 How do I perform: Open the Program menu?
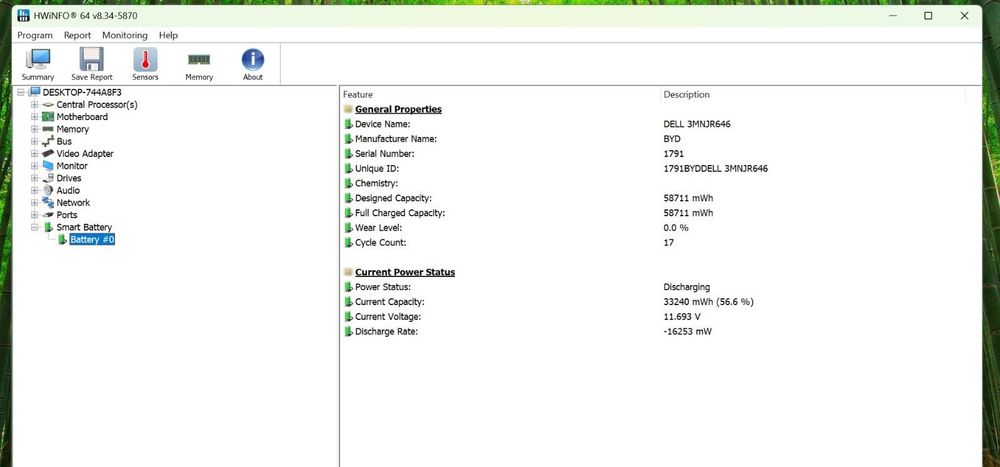(35, 35)
